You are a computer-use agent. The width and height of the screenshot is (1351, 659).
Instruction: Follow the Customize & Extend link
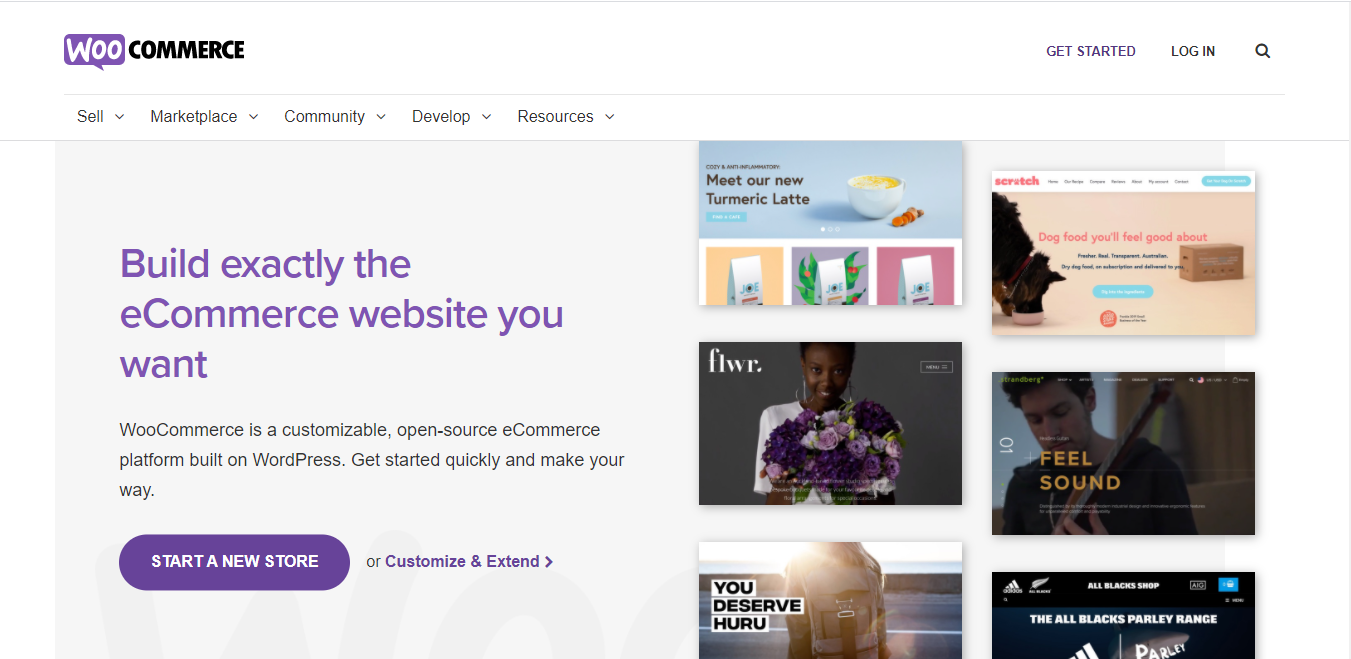pos(469,562)
